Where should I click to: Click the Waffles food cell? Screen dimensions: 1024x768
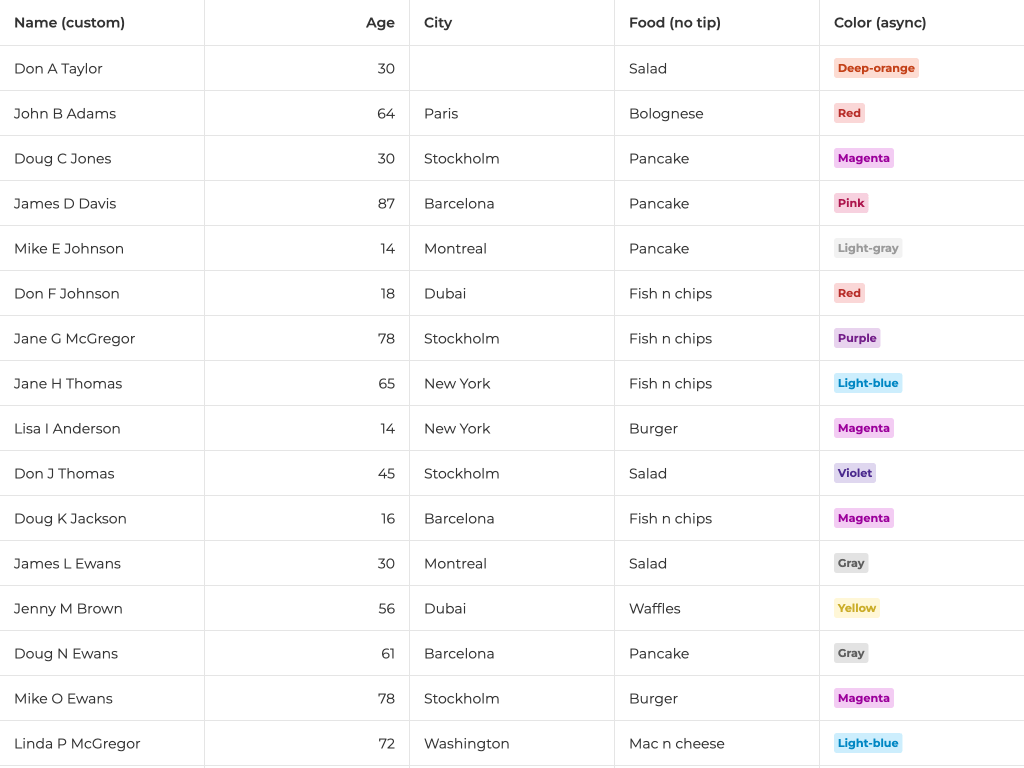click(654, 608)
